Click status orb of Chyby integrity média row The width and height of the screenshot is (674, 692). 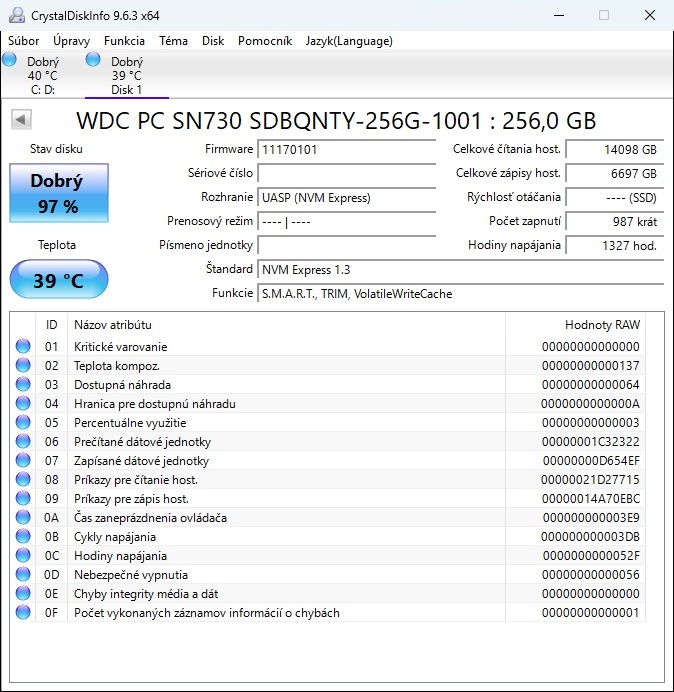[x=23, y=593]
